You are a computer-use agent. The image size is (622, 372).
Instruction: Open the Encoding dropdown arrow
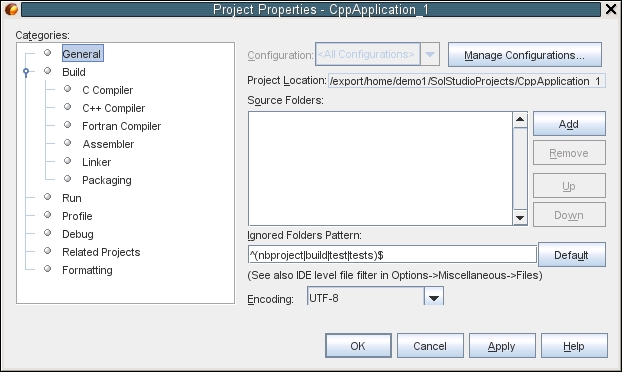(x=434, y=297)
